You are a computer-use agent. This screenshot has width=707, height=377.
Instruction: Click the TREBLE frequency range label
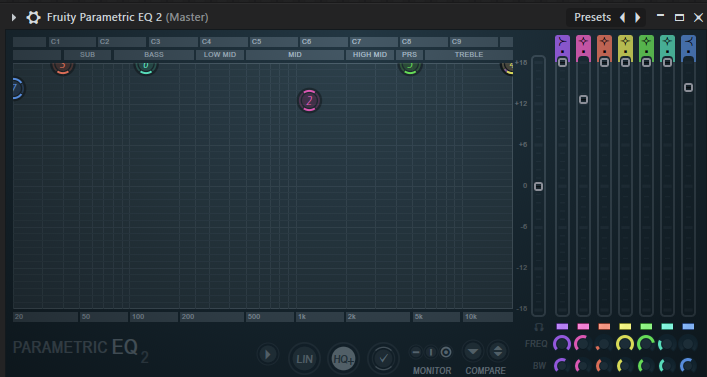point(469,55)
